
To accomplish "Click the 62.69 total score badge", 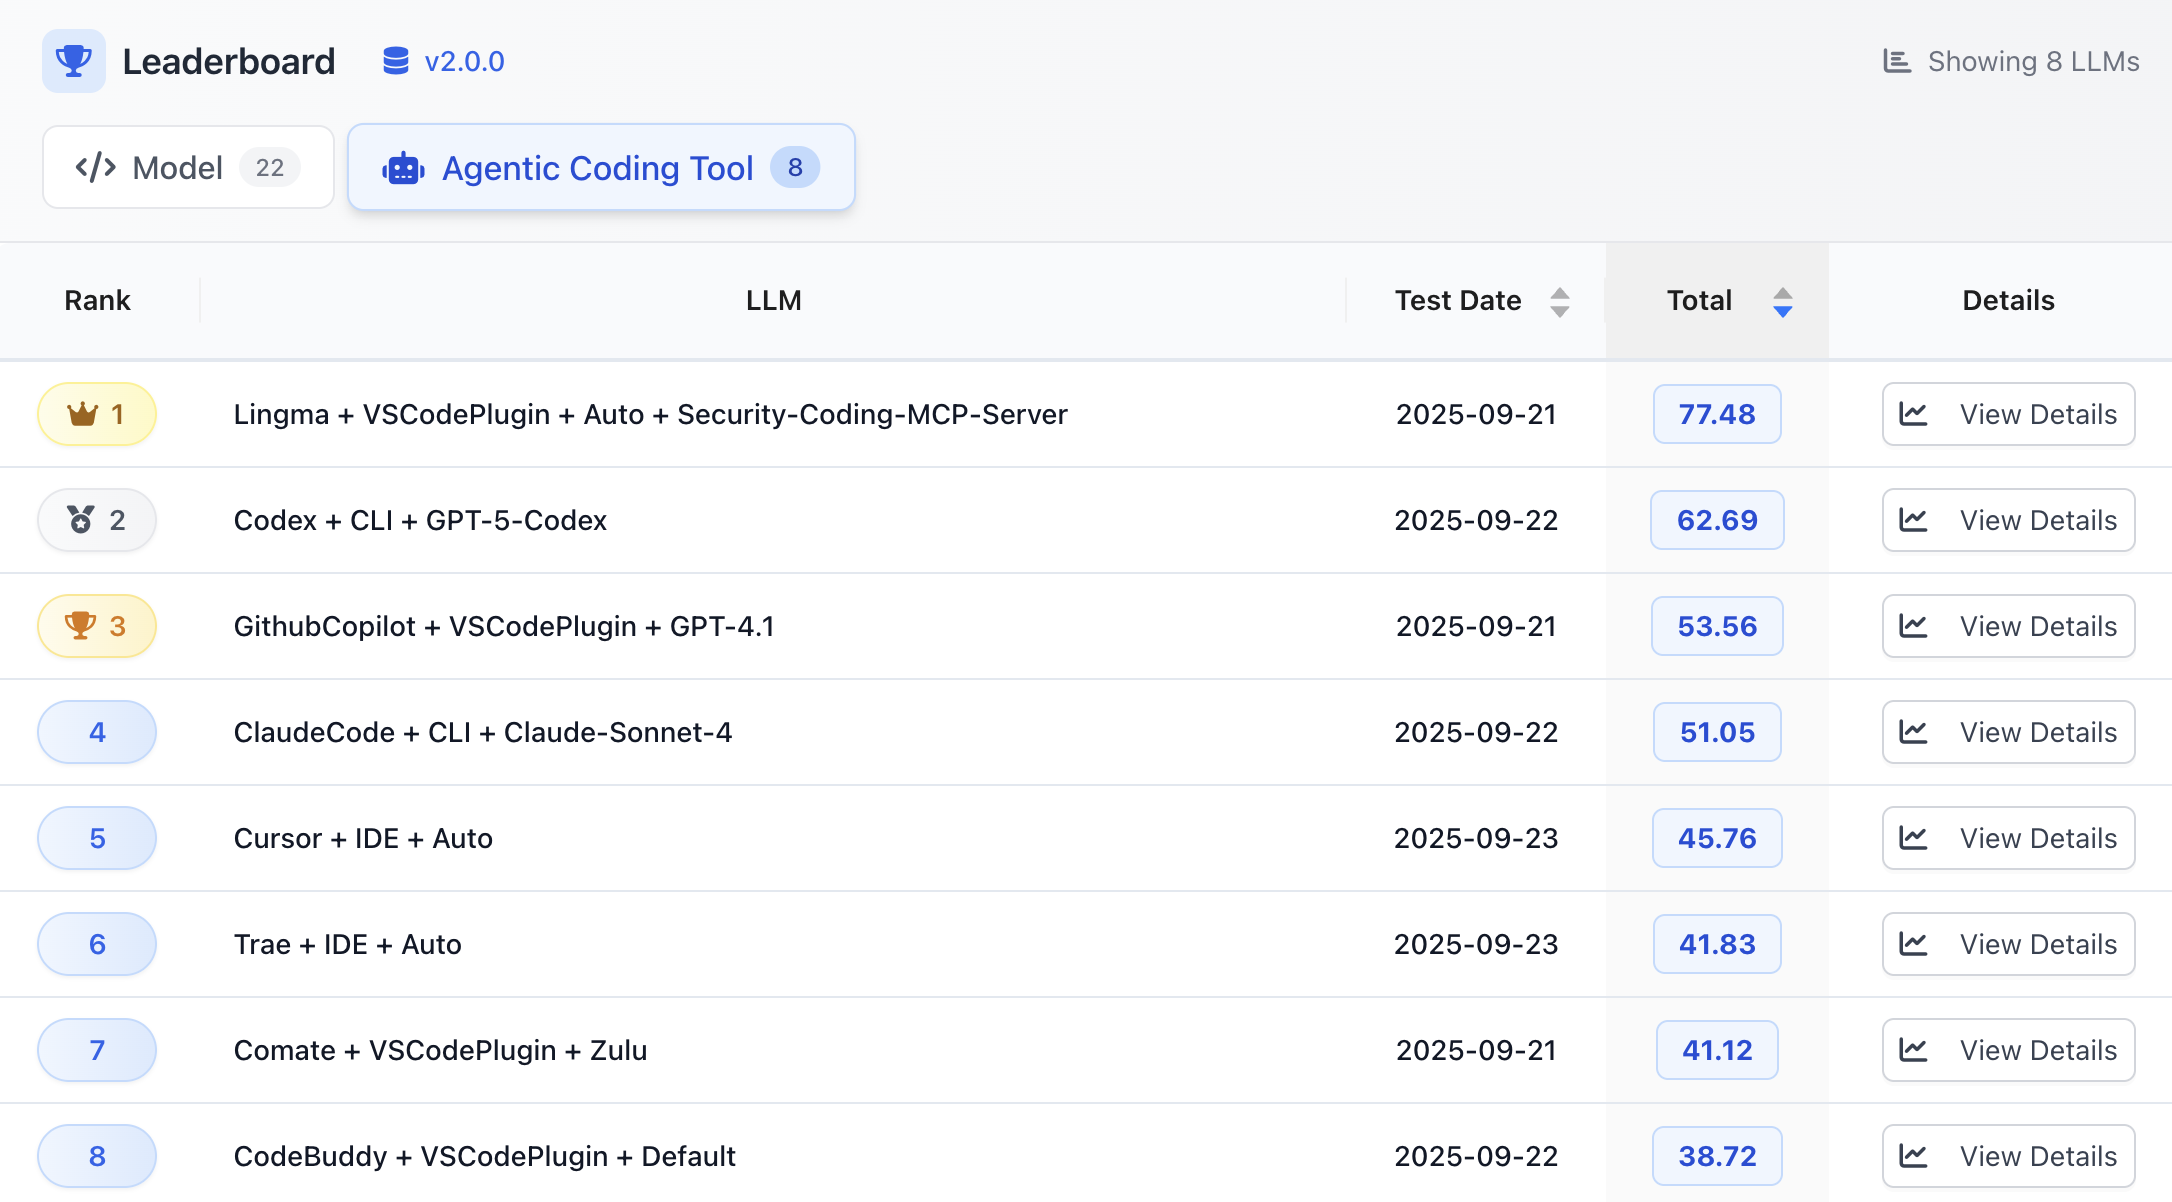I will tap(1717, 520).
